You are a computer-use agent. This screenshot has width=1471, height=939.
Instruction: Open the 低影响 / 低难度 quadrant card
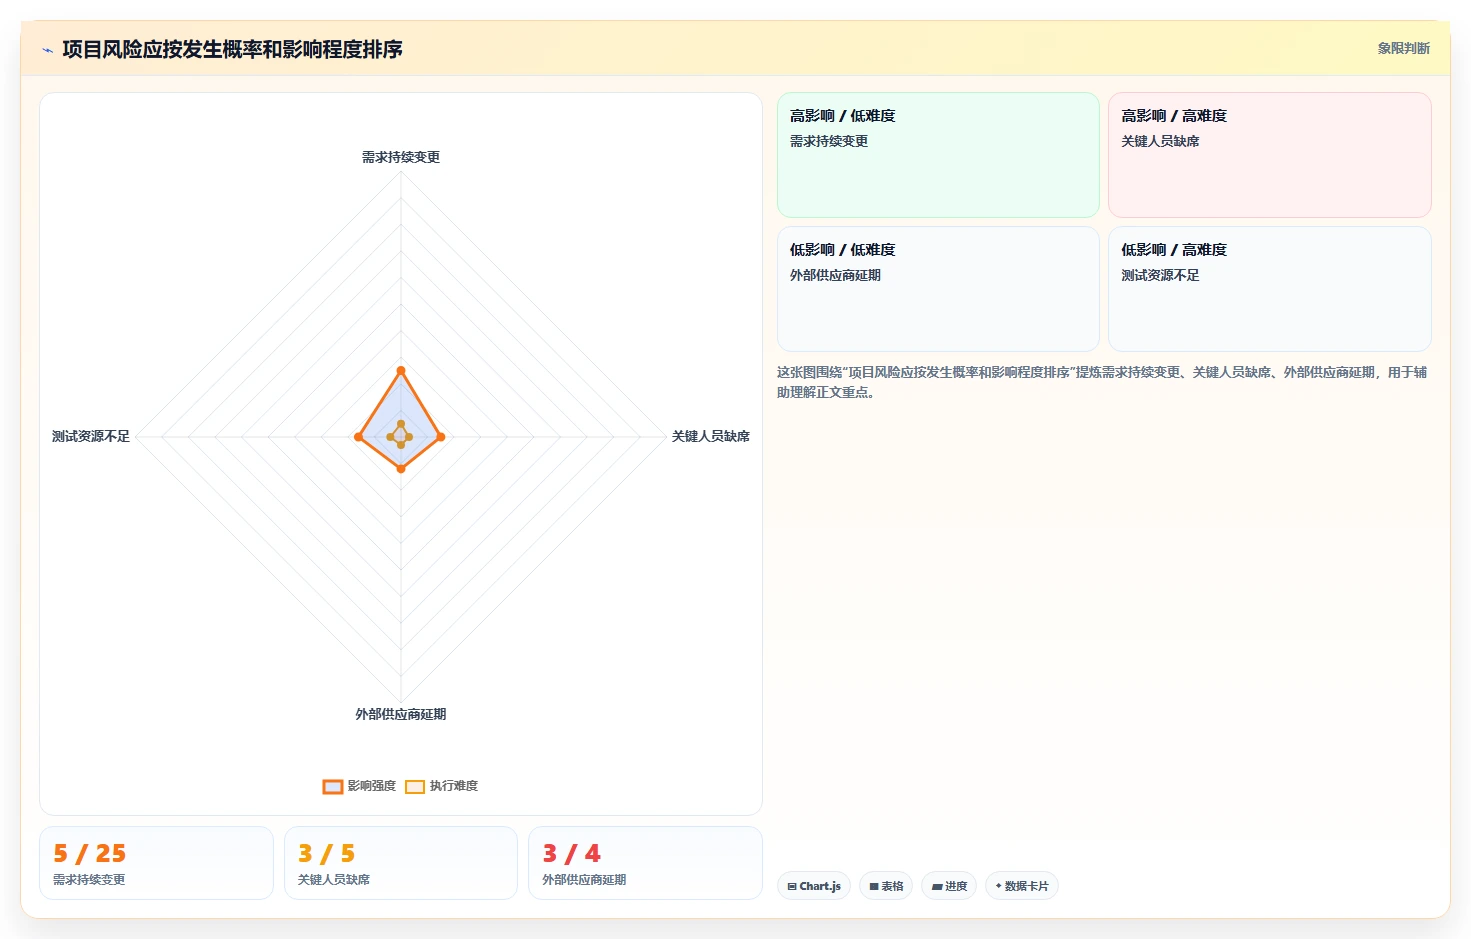(x=938, y=289)
